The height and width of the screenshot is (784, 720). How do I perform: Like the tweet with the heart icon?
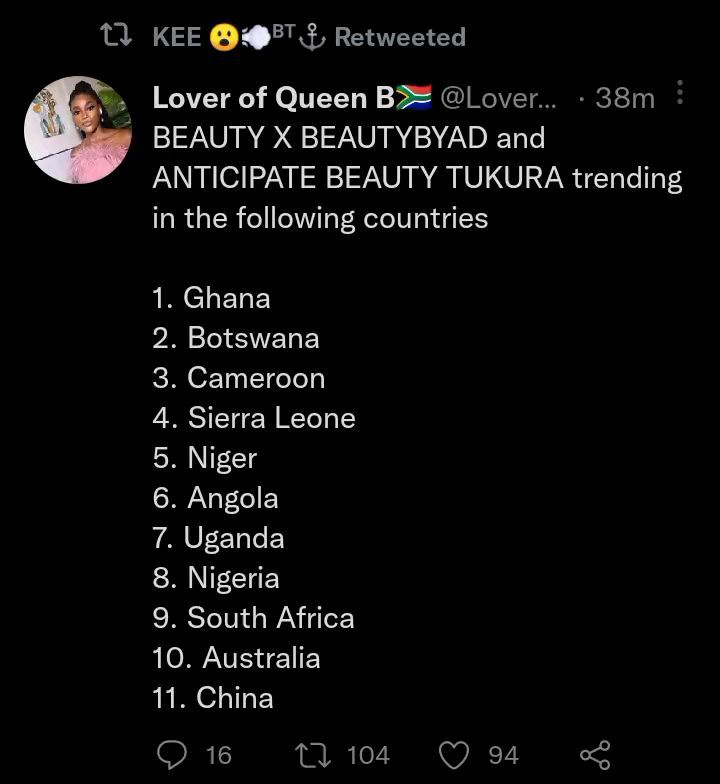455,754
